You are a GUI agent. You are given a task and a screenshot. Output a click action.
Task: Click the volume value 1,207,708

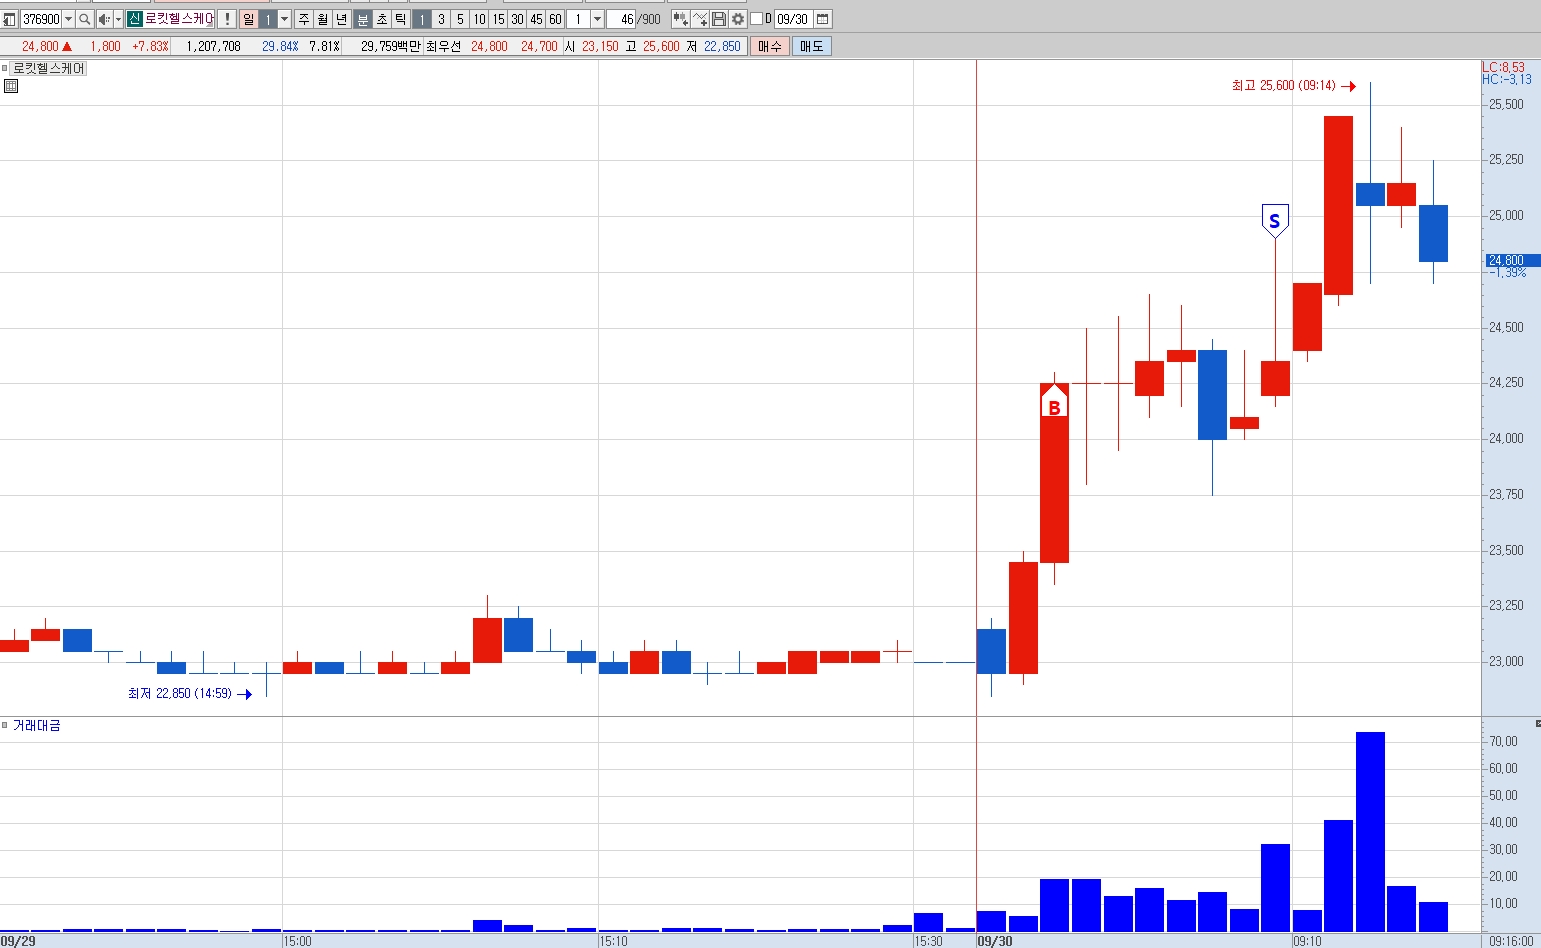tap(213, 46)
